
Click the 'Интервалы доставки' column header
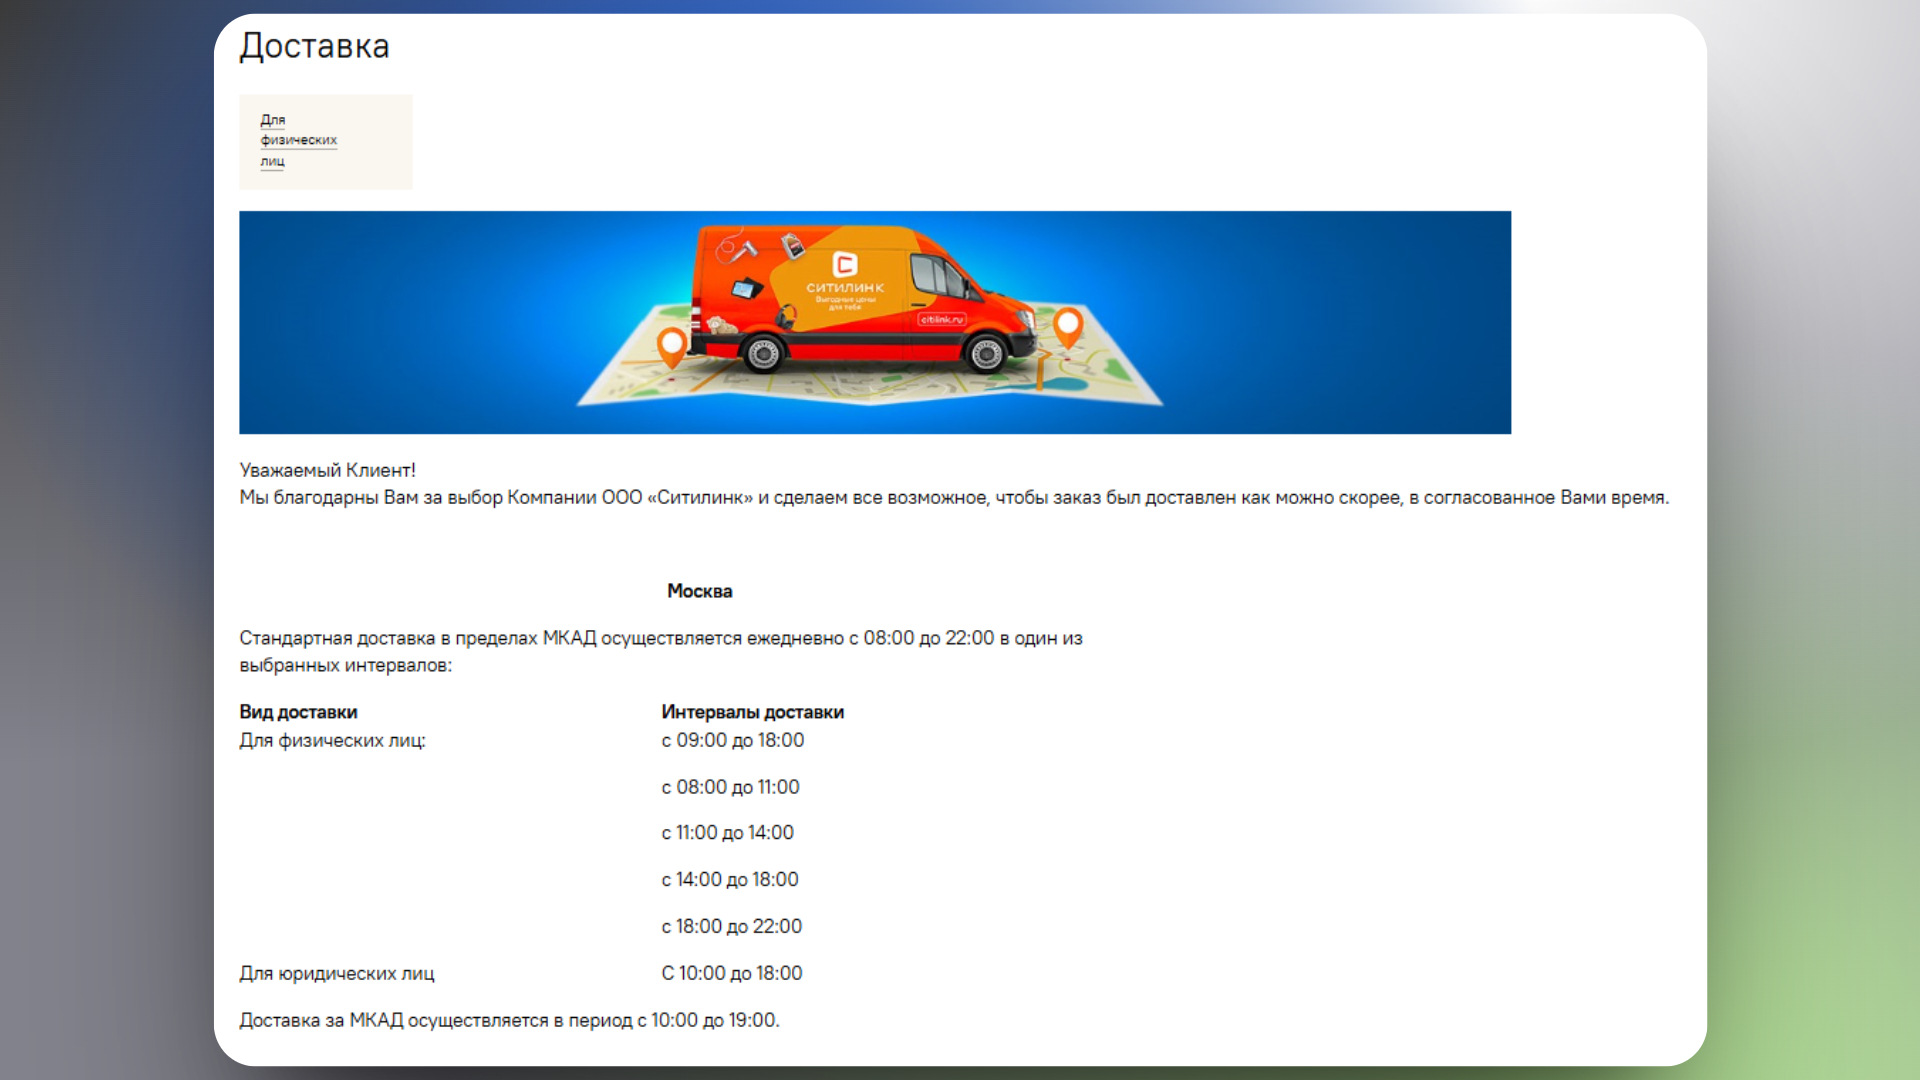pos(752,712)
